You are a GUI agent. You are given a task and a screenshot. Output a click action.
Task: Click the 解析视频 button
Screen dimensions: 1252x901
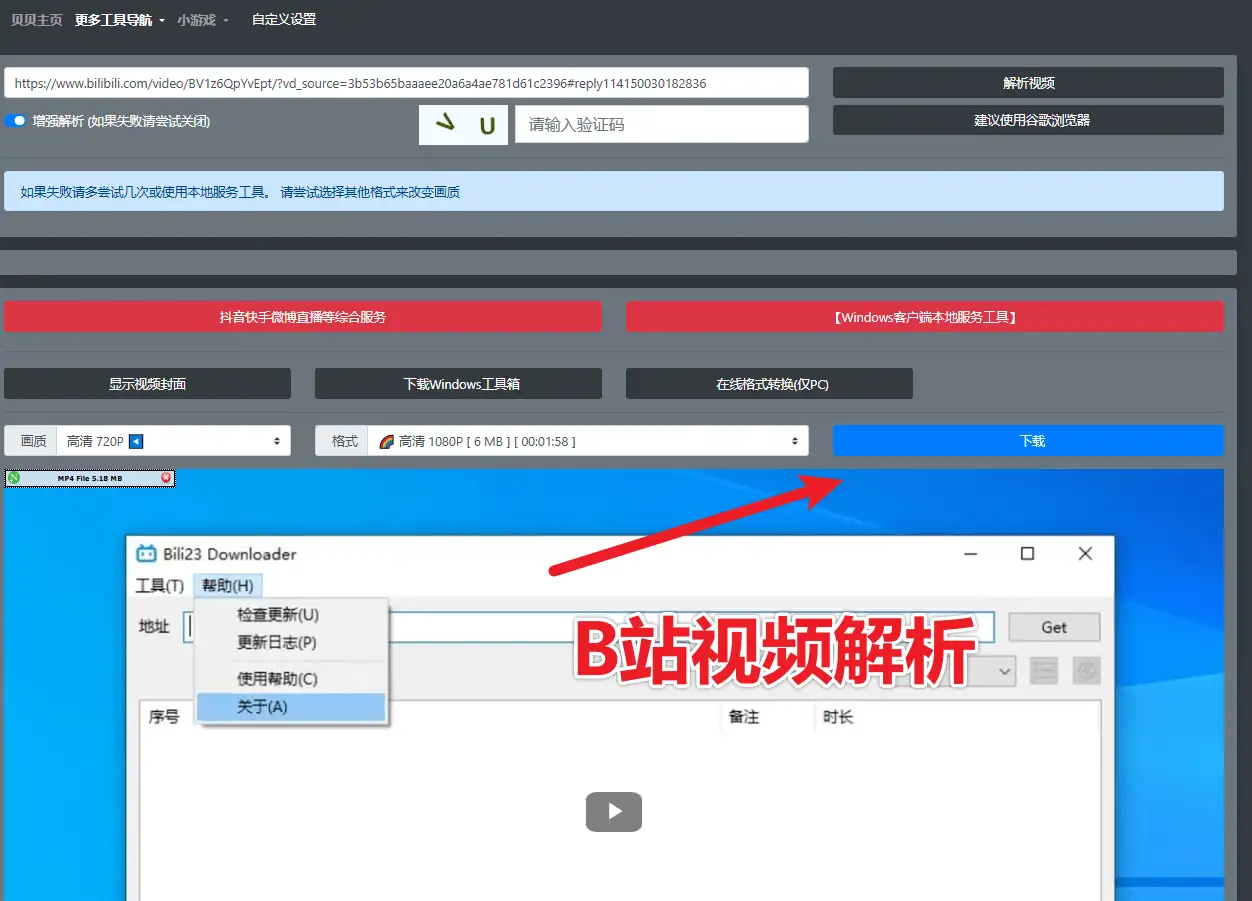pyautogui.click(x=1028, y=83)
